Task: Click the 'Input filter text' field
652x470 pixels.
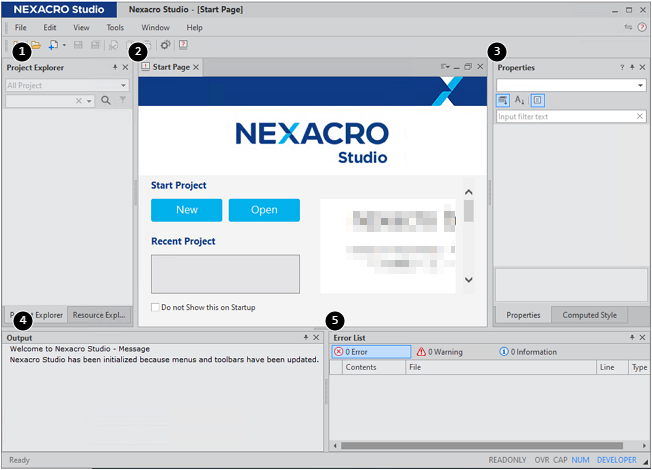Action: coord(565,117)
